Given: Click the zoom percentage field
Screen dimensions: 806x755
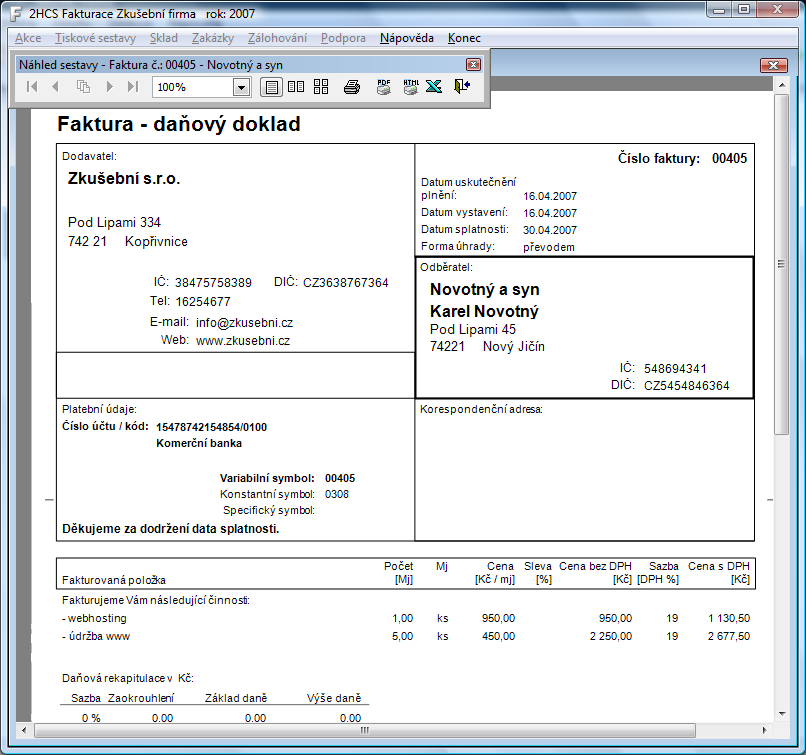Looking at the screenshot, I should (x=192, y=87).
